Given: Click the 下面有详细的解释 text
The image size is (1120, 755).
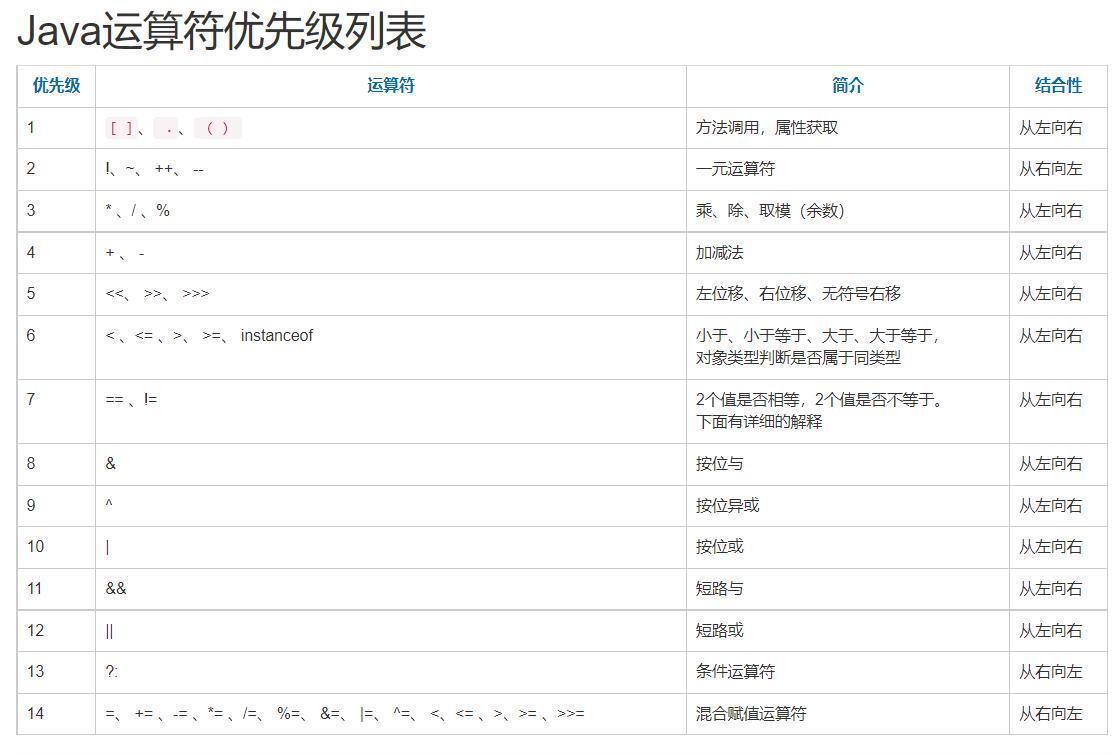Looking at the screenshot, I should pos(759,421).
